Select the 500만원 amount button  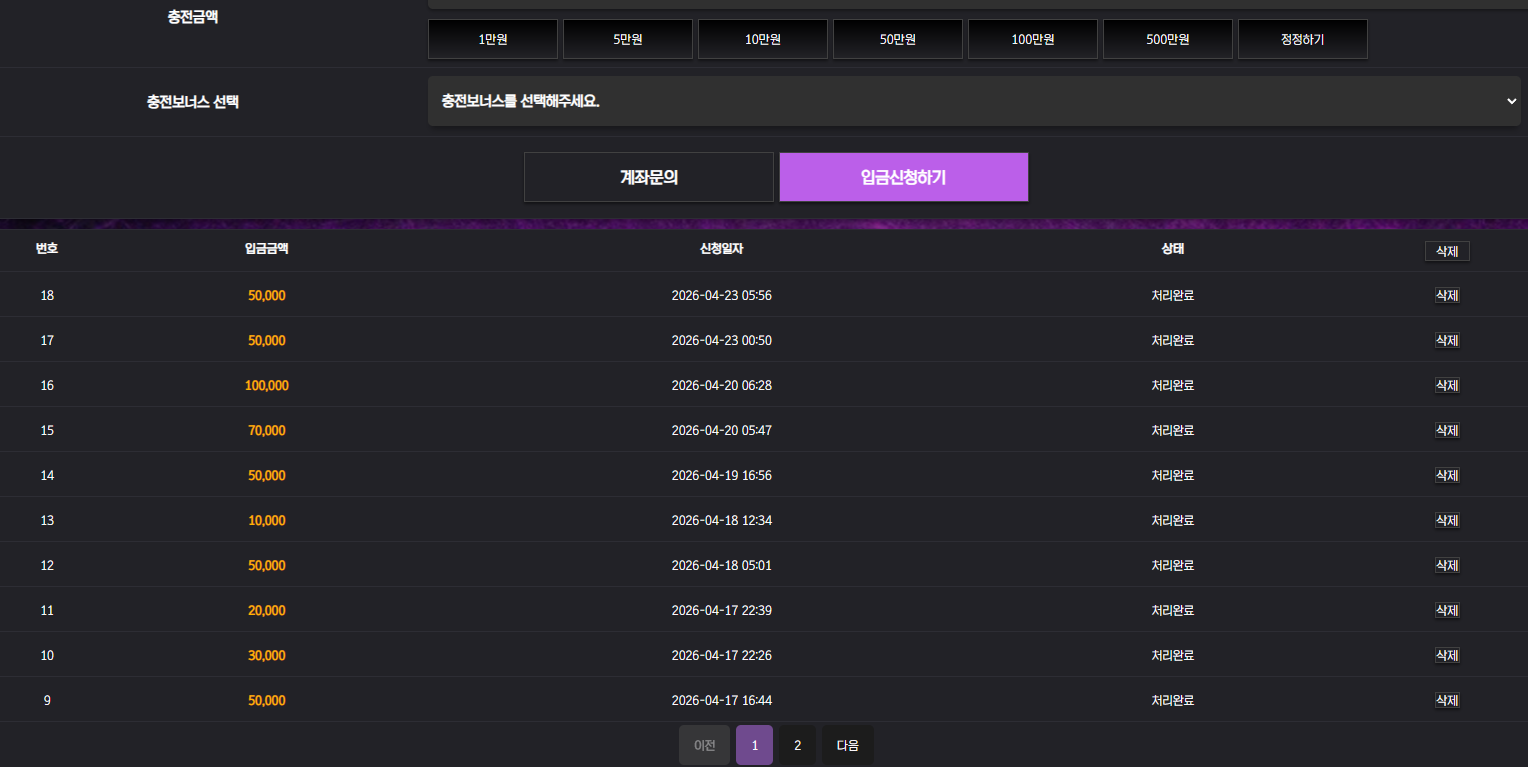(x=1167, y=39)
